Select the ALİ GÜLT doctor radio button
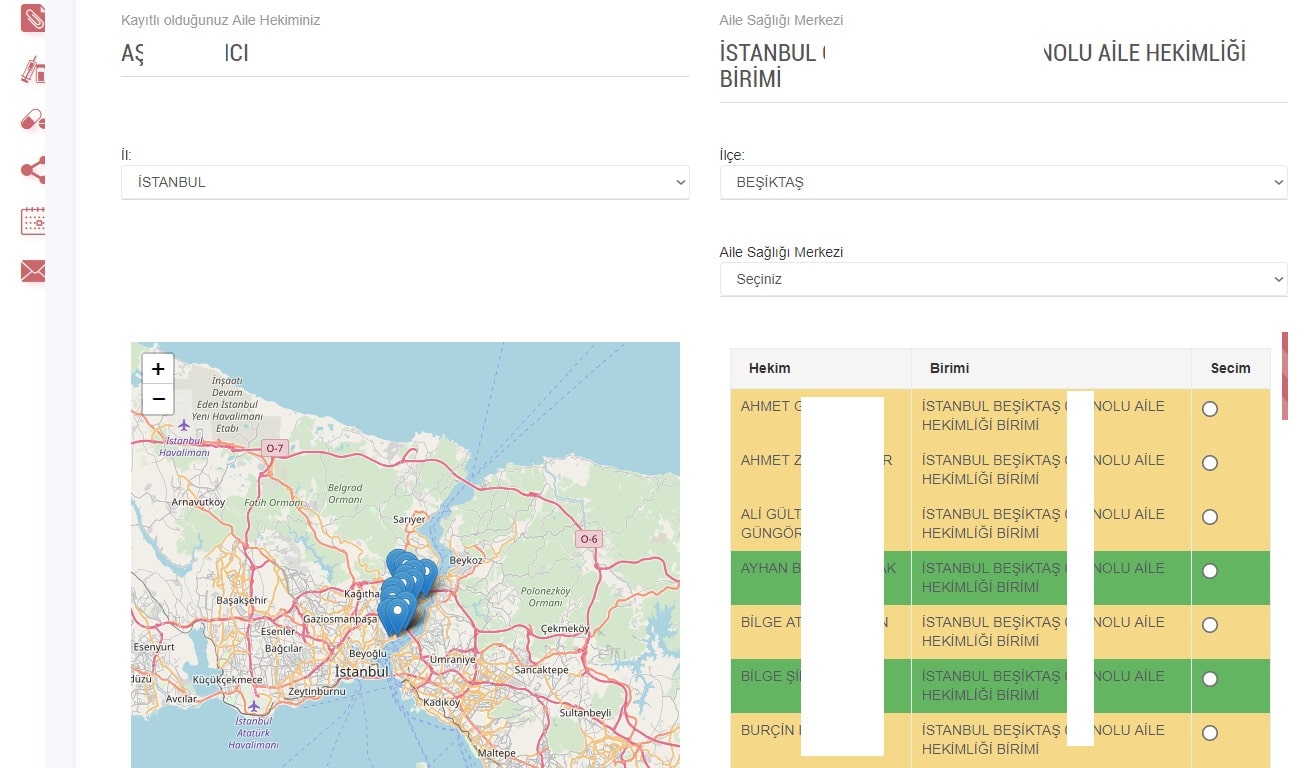The width and height of the screenshot is (1314, 768). click(1210, 517)
